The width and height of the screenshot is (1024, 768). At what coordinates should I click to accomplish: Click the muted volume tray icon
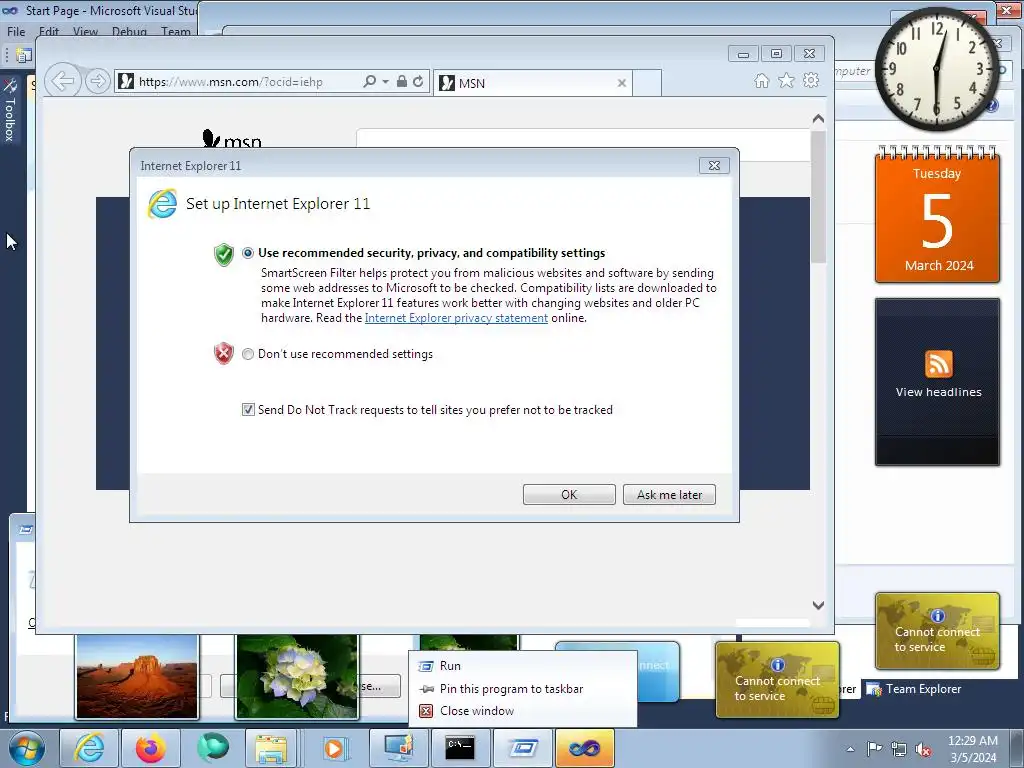click(x=923, y=749)
